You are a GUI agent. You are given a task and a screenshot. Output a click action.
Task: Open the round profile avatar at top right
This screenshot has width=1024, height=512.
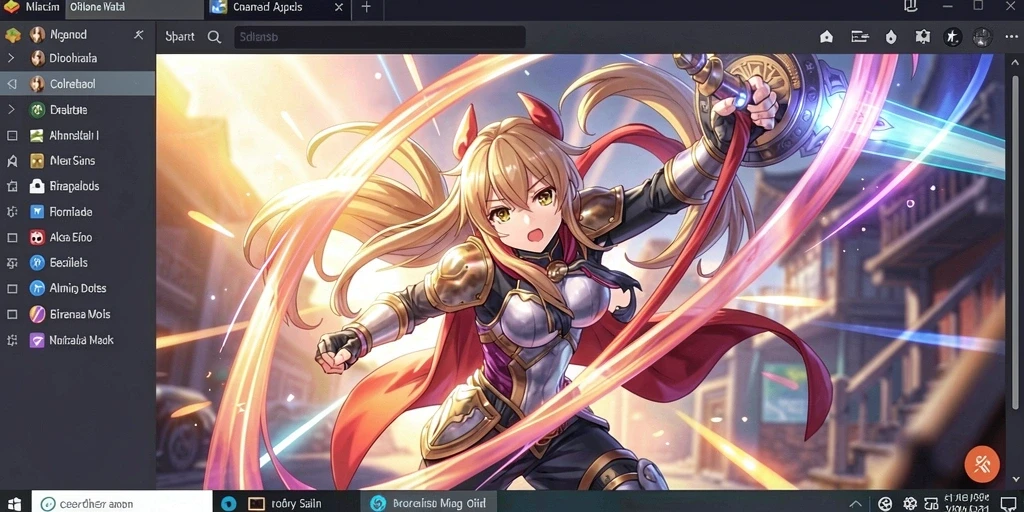(982, 37)
